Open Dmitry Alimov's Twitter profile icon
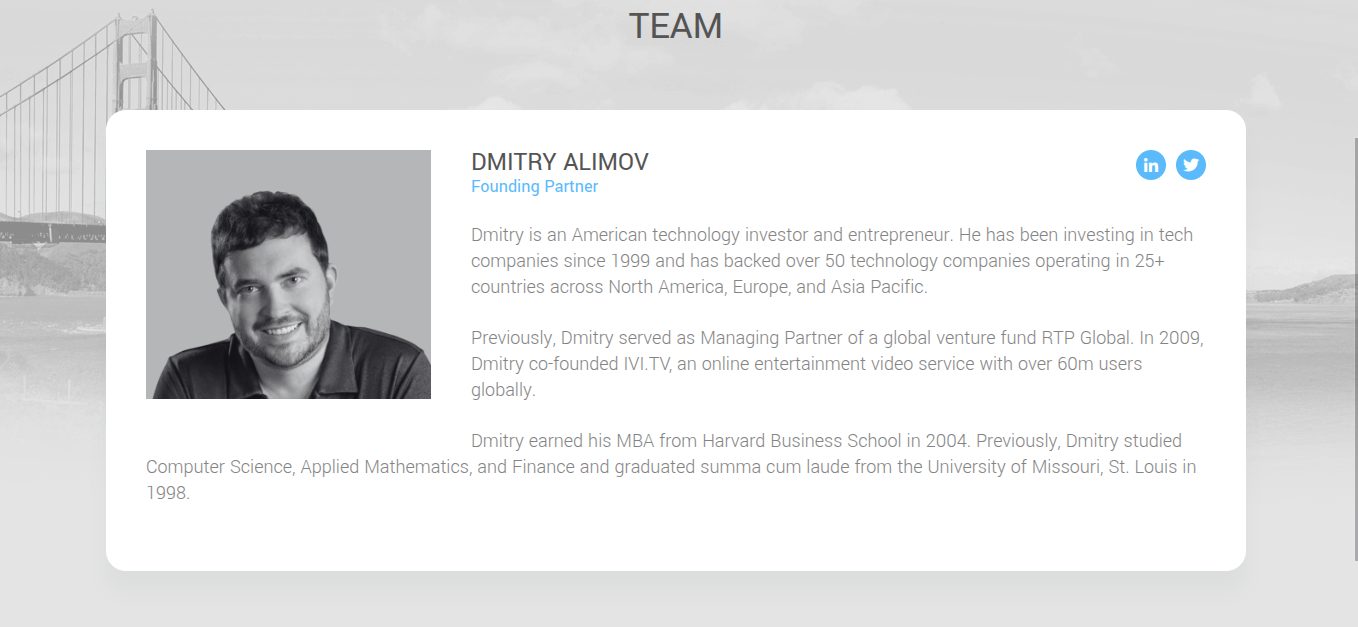Screen dimensions: 1358x627 [x=1190, y=165]
